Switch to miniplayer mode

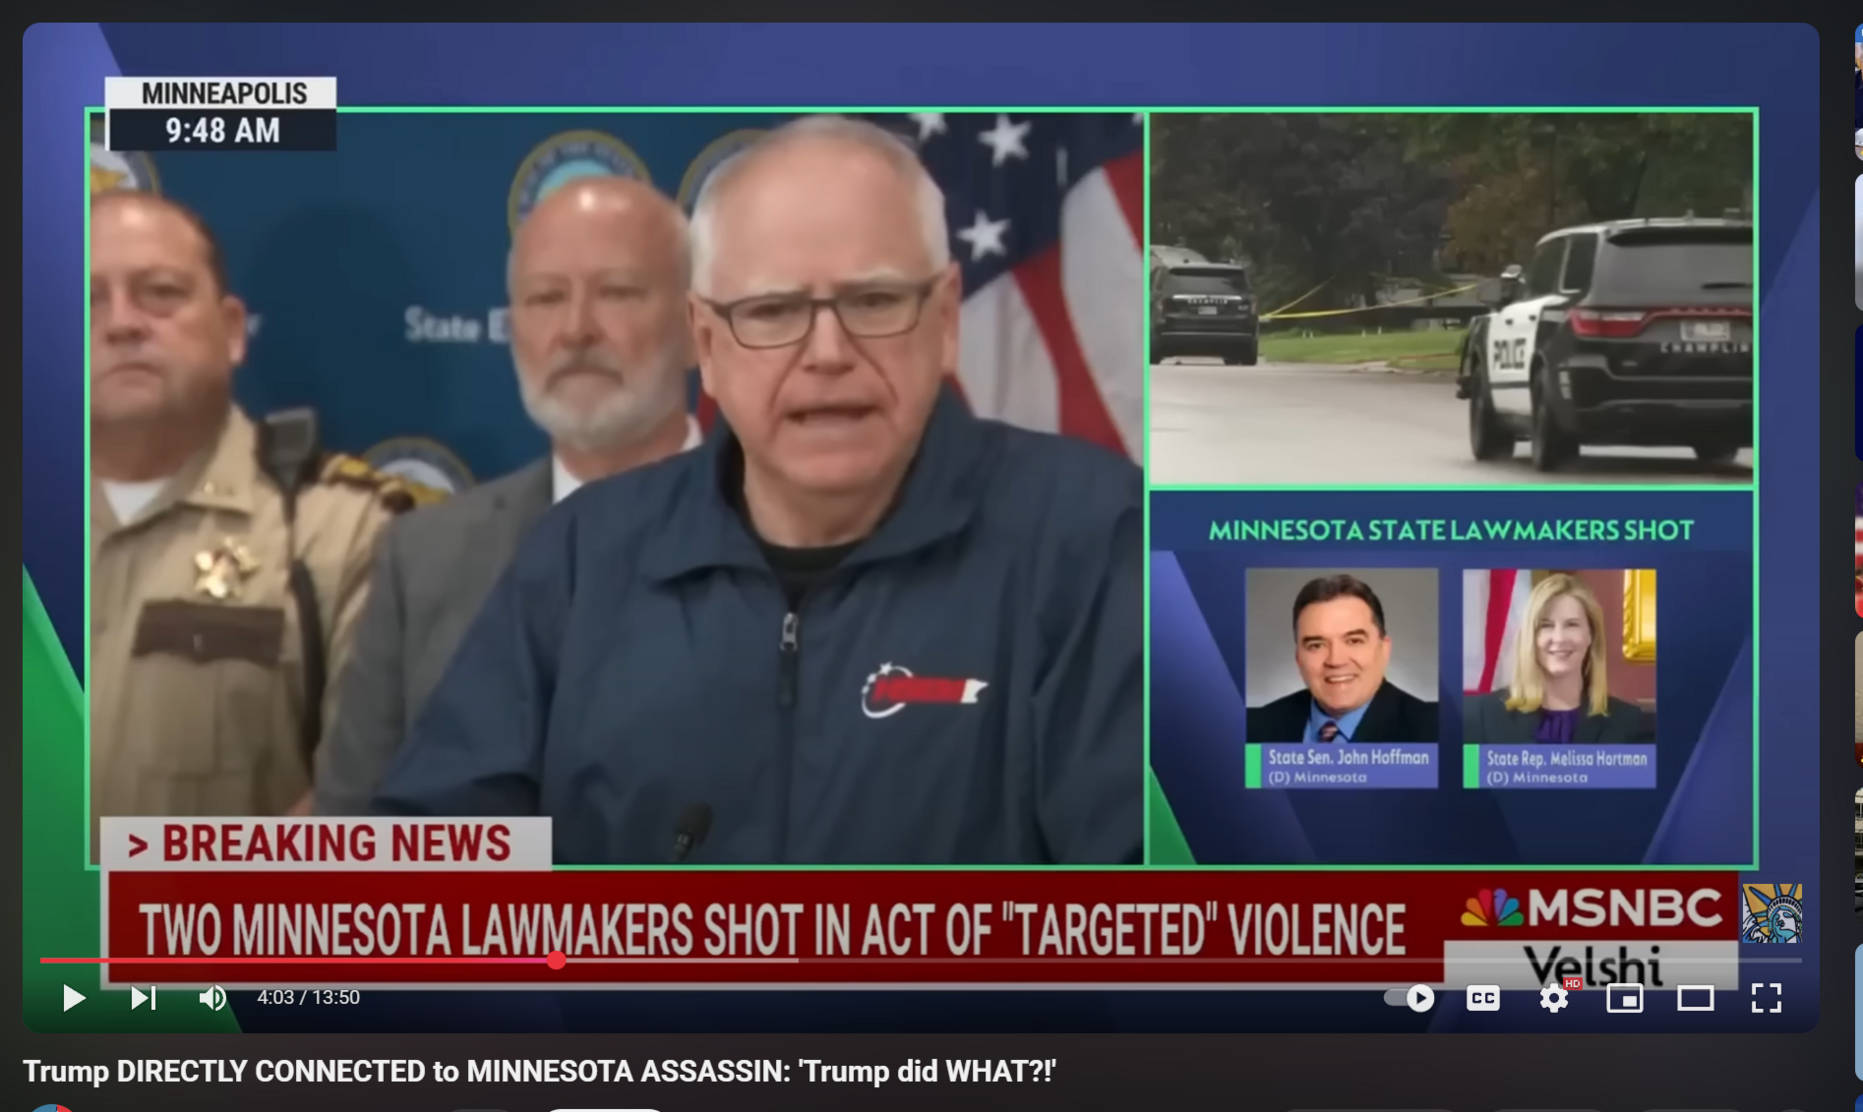1624,997
